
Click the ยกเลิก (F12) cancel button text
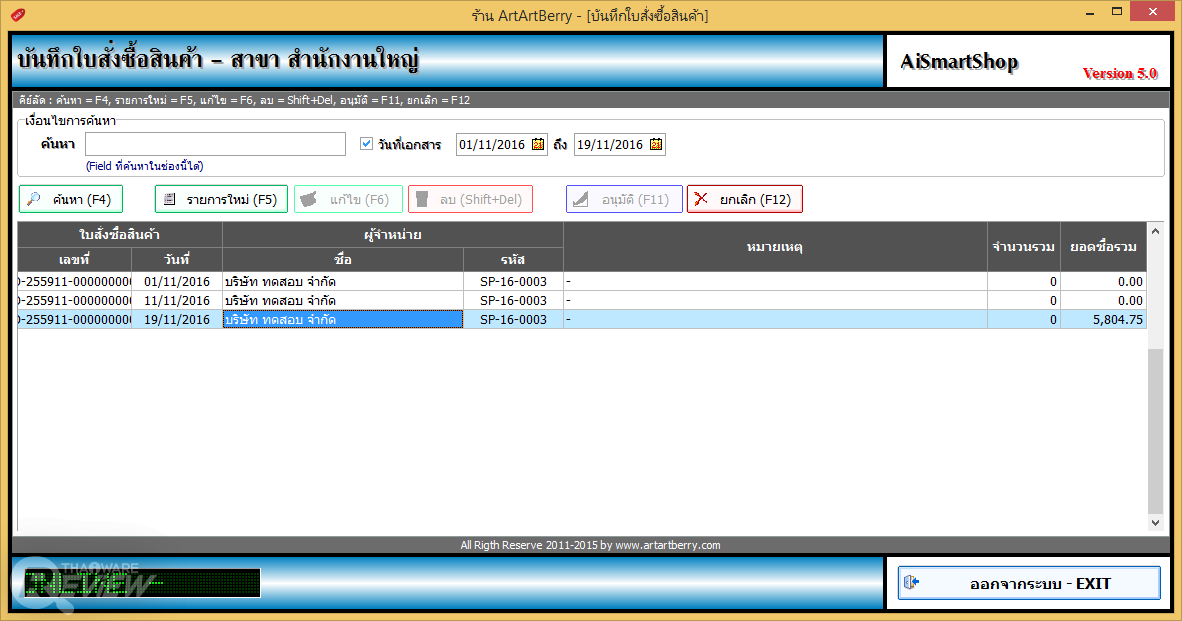click(x=755, y=200)
